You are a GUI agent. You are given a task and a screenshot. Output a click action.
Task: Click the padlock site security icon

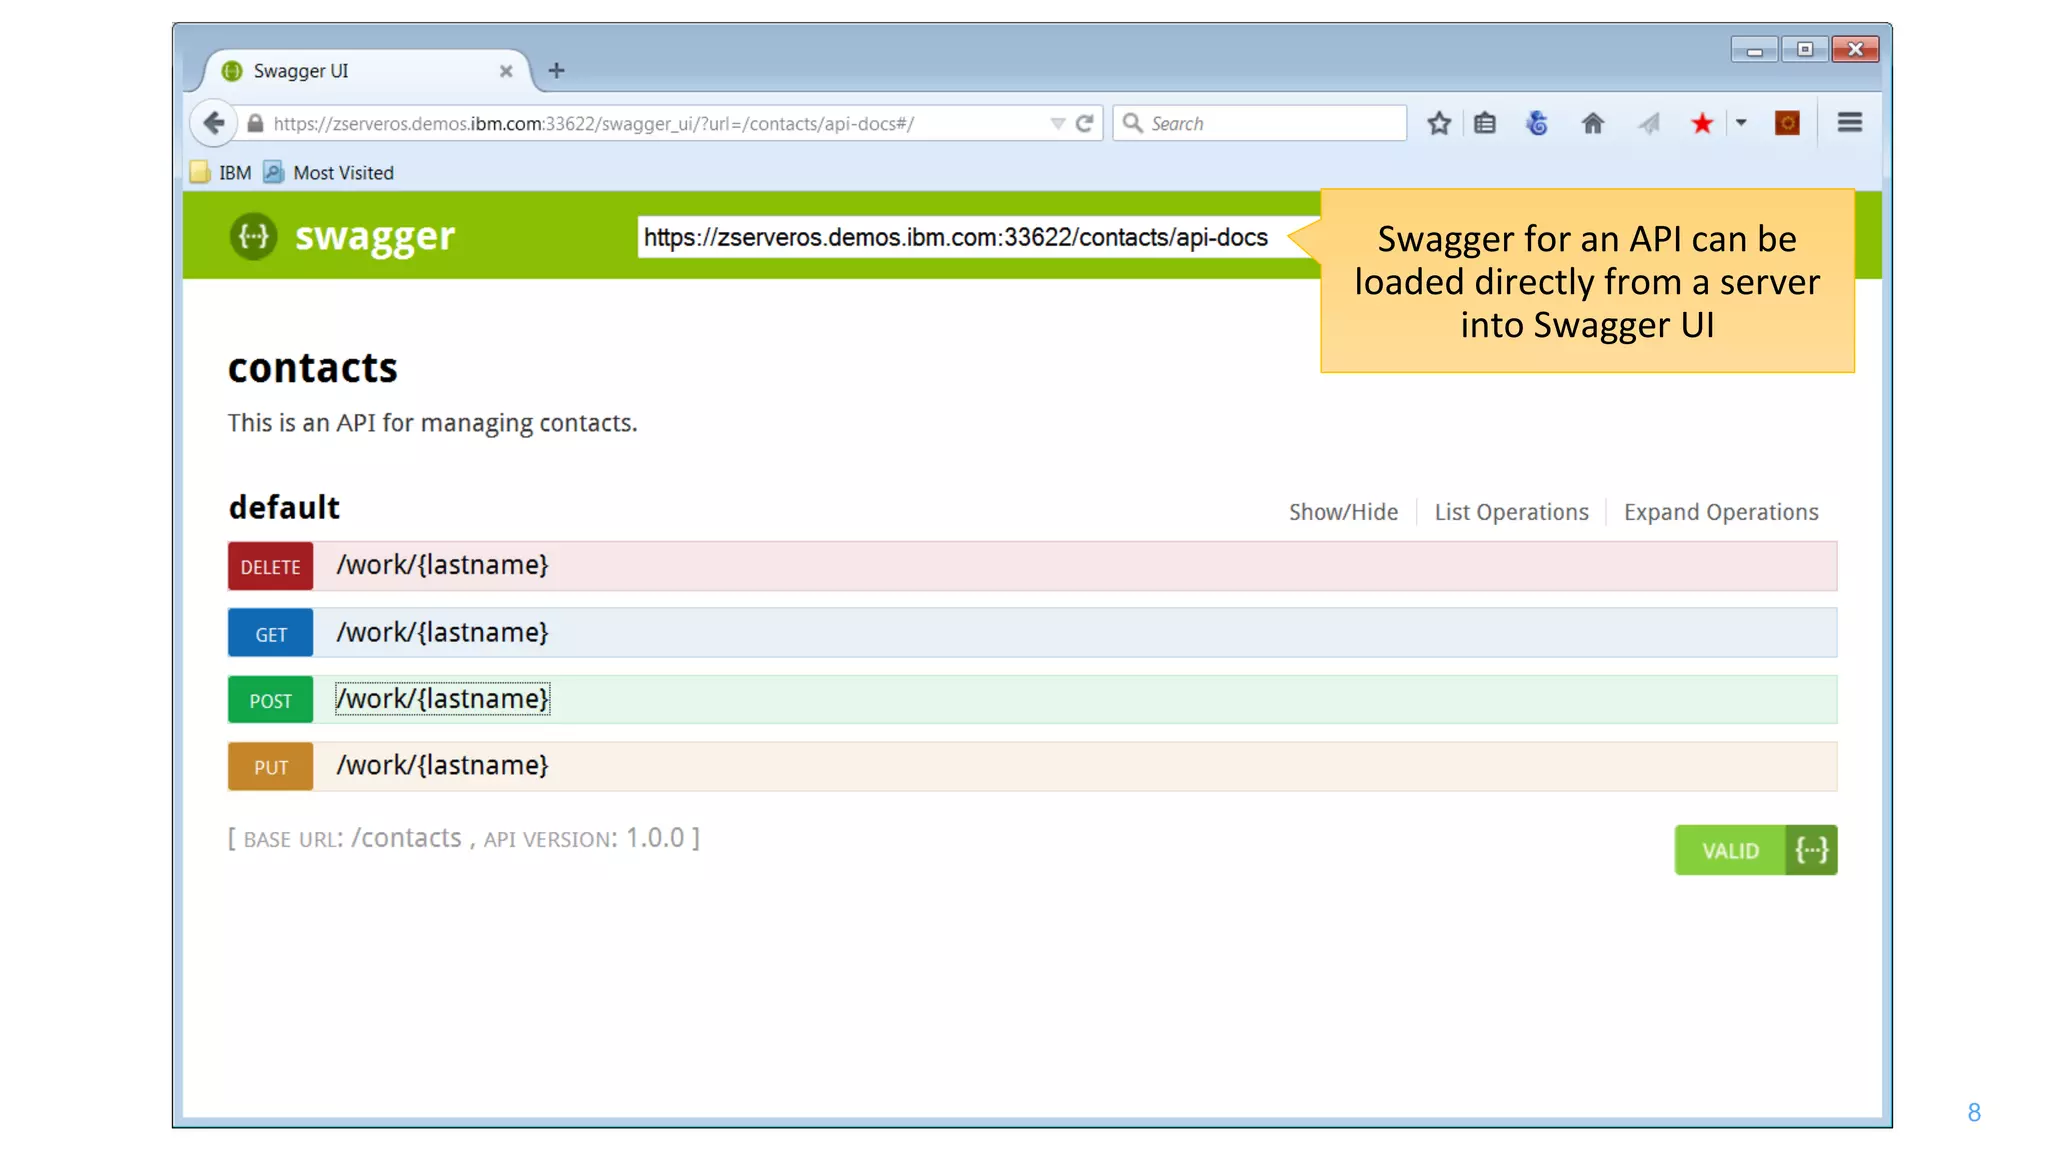tap(255, 123)
